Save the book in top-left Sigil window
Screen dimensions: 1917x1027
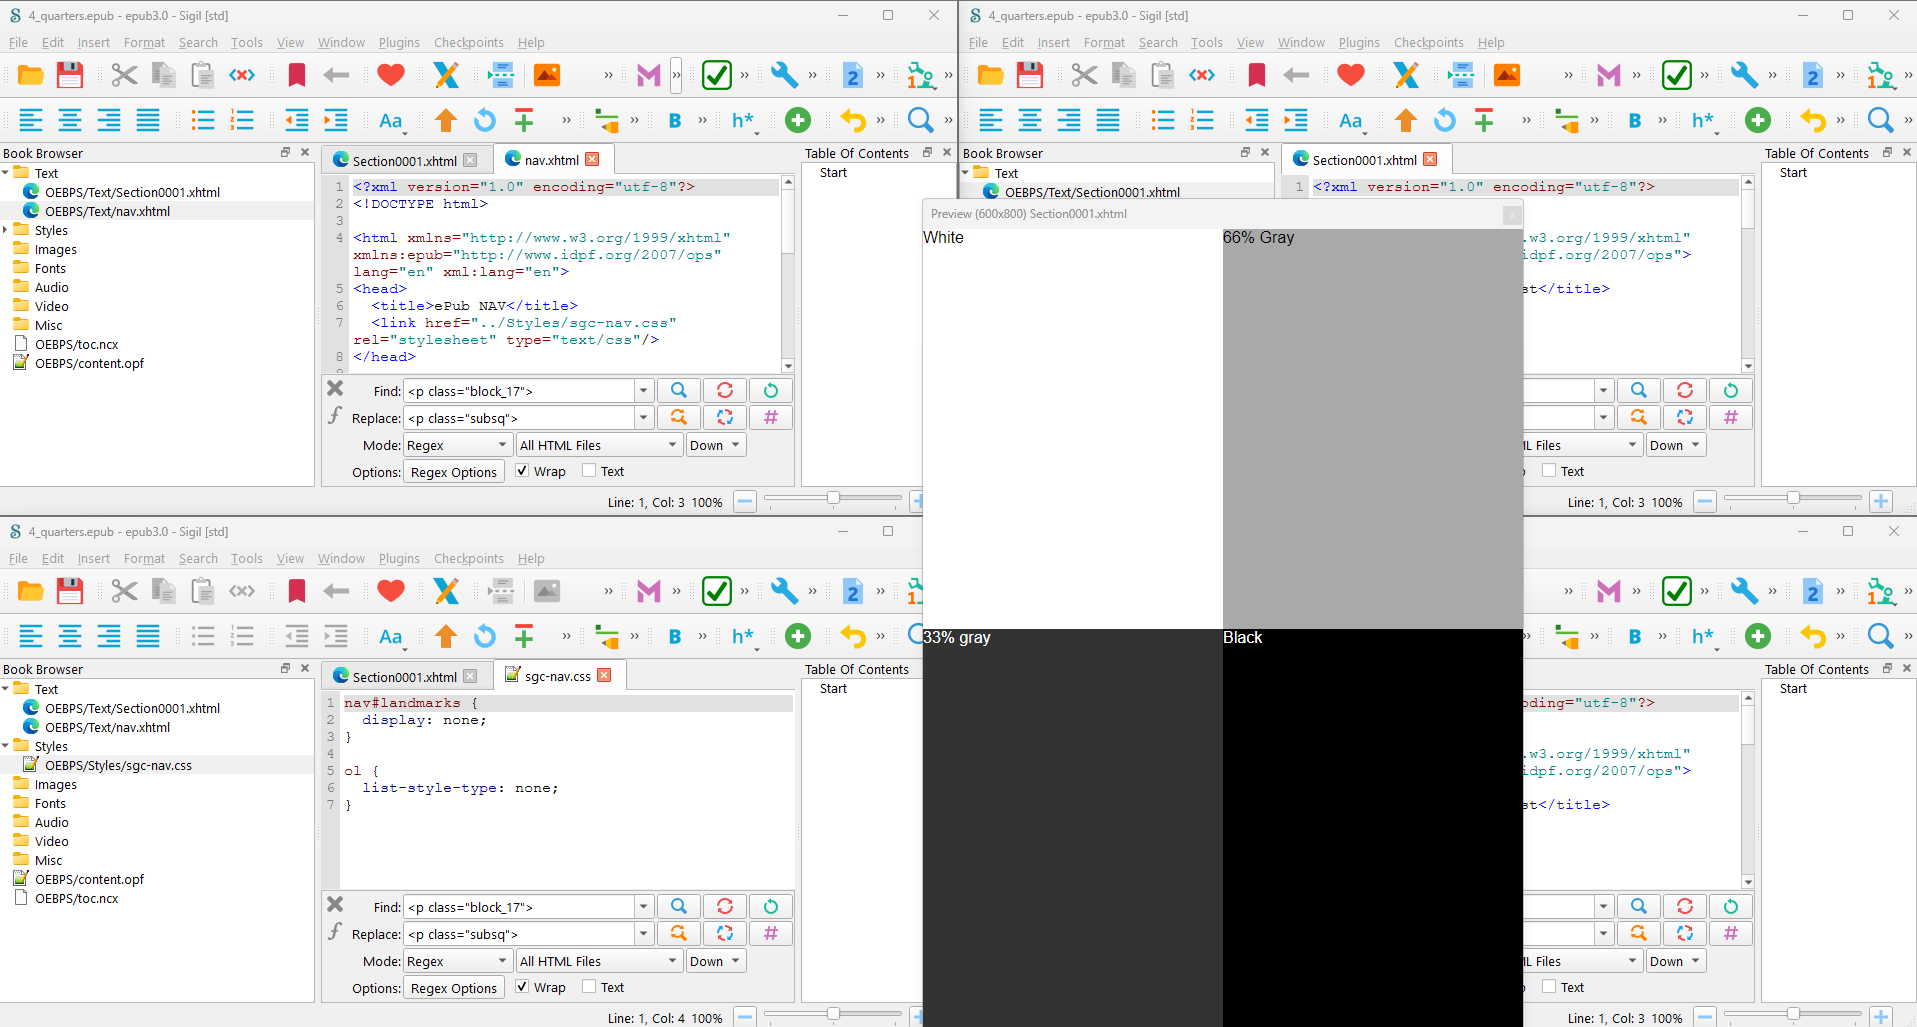70,75
